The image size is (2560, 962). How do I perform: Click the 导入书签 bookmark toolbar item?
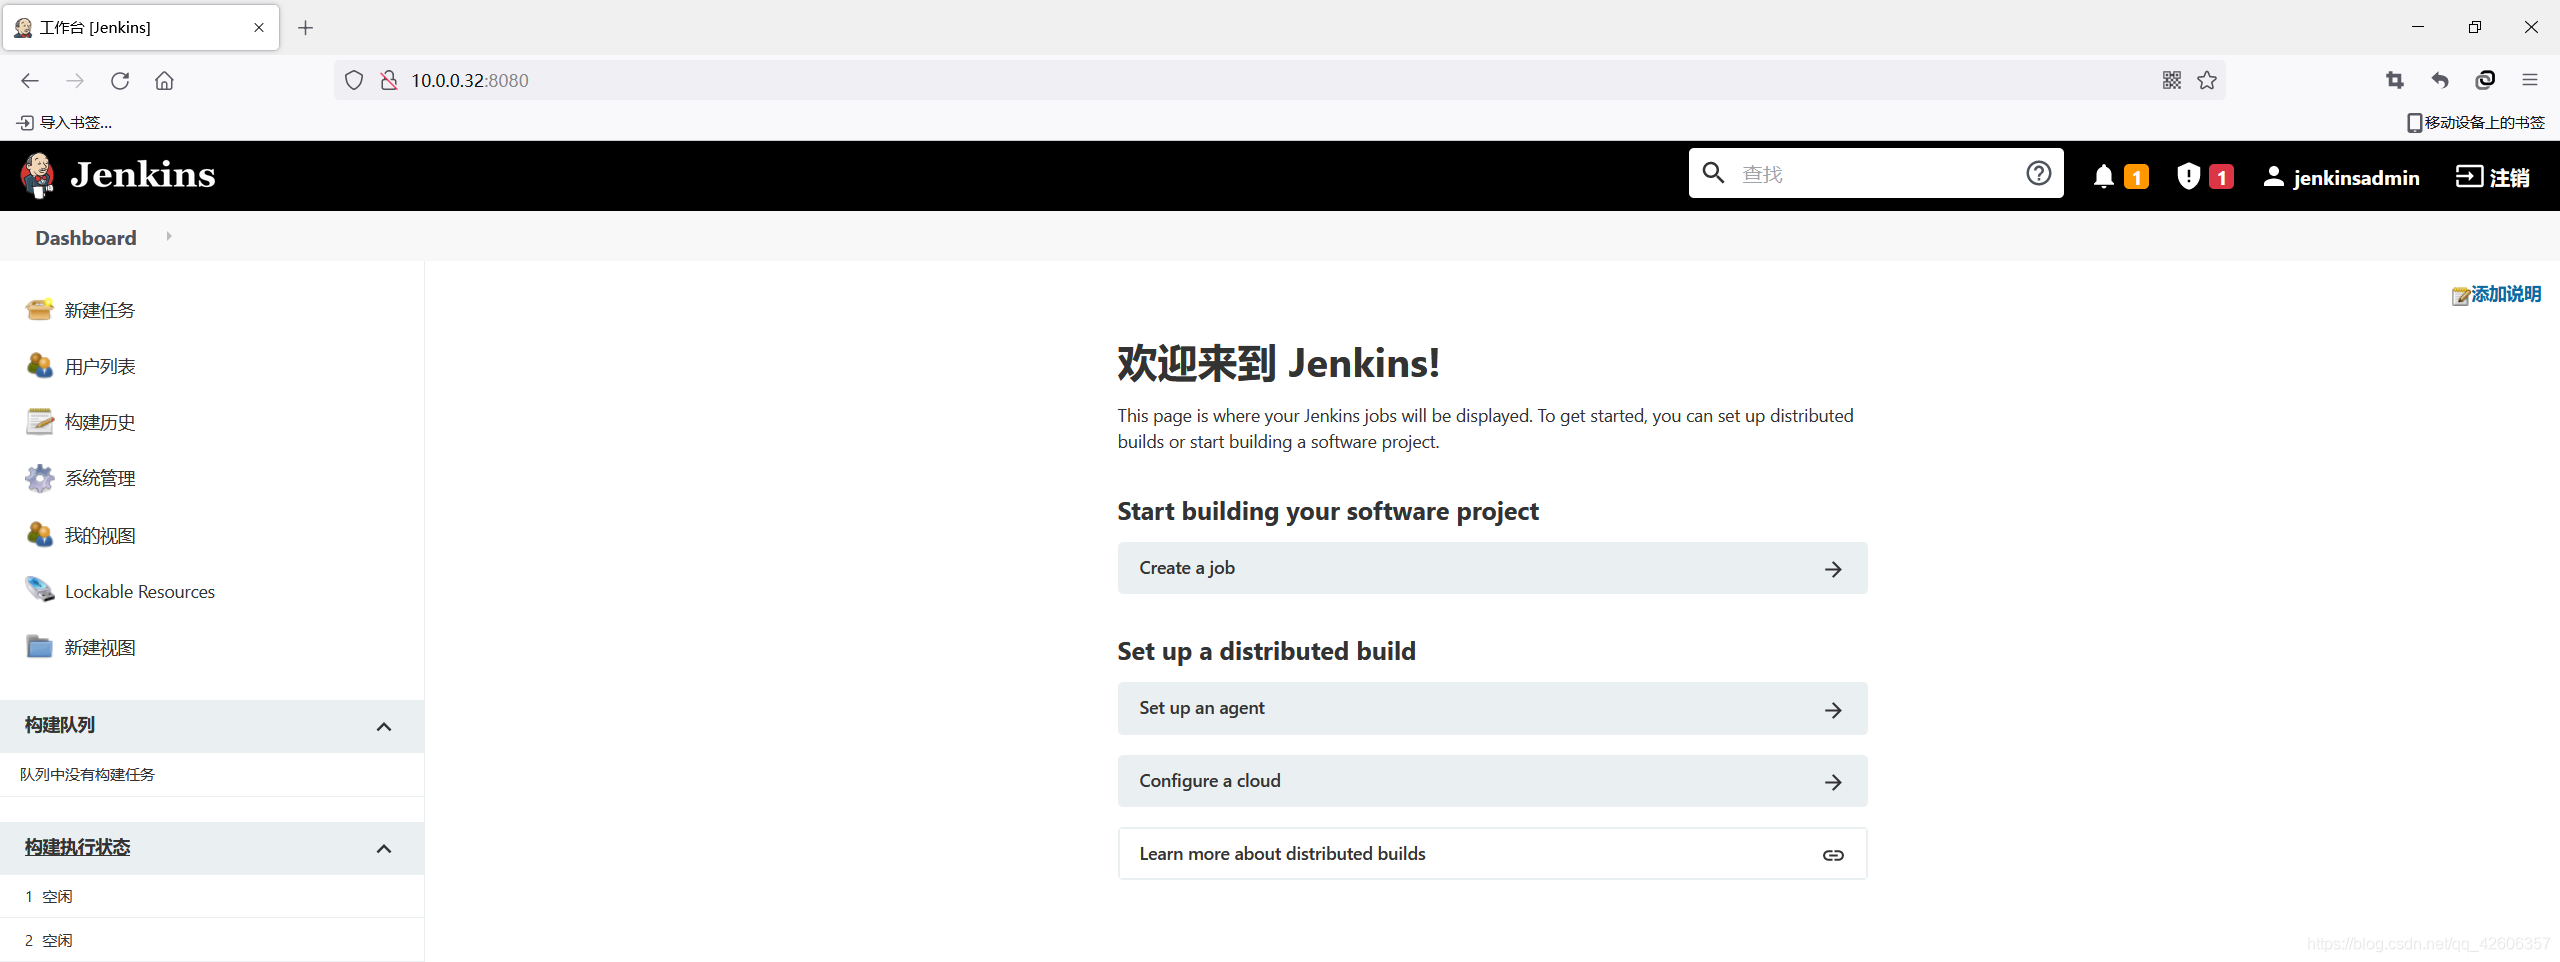tap(65, 123)
